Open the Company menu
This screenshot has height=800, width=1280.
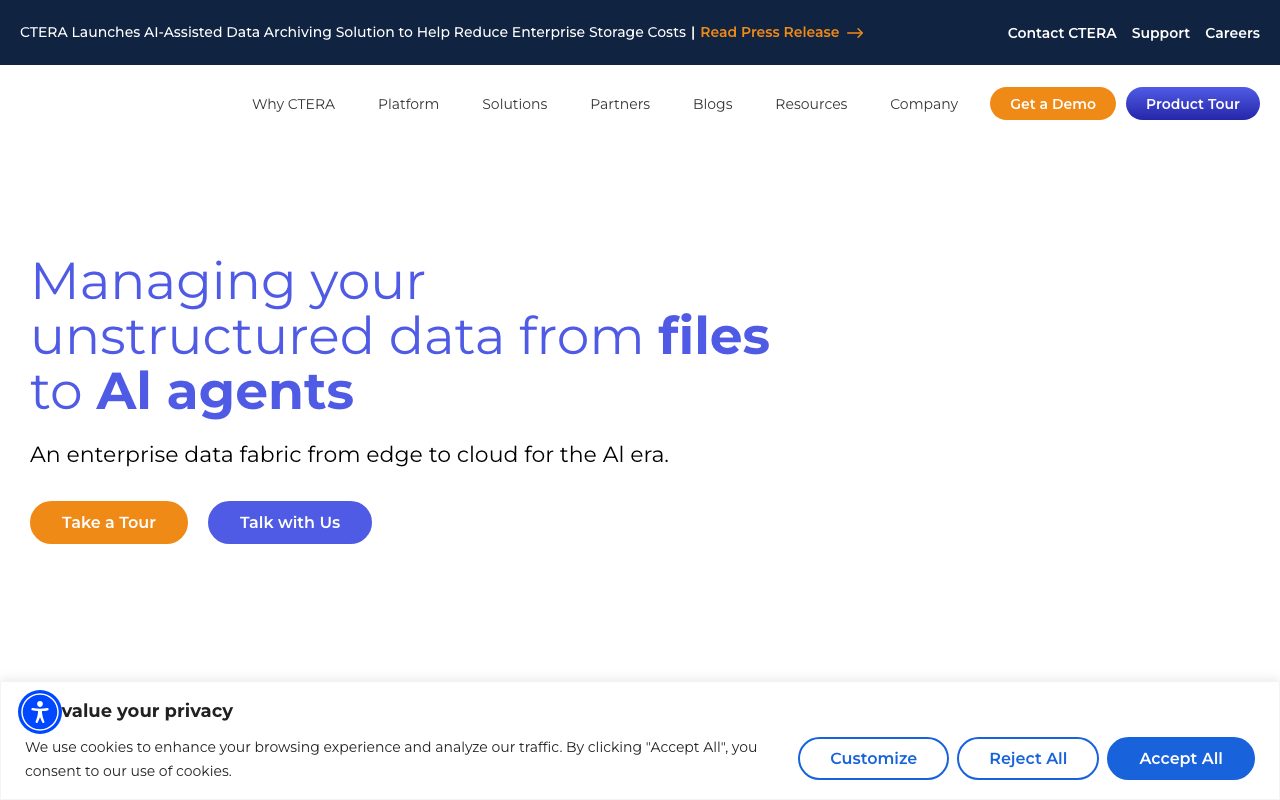click(x=924, y=104)
